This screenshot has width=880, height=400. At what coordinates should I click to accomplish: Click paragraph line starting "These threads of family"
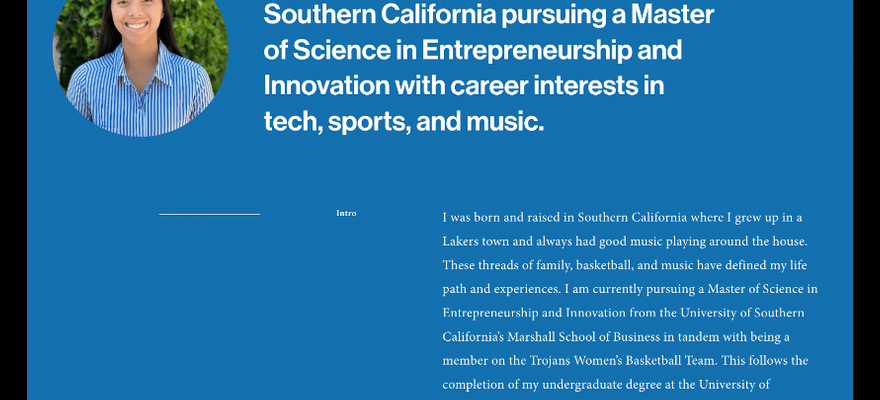625,265
